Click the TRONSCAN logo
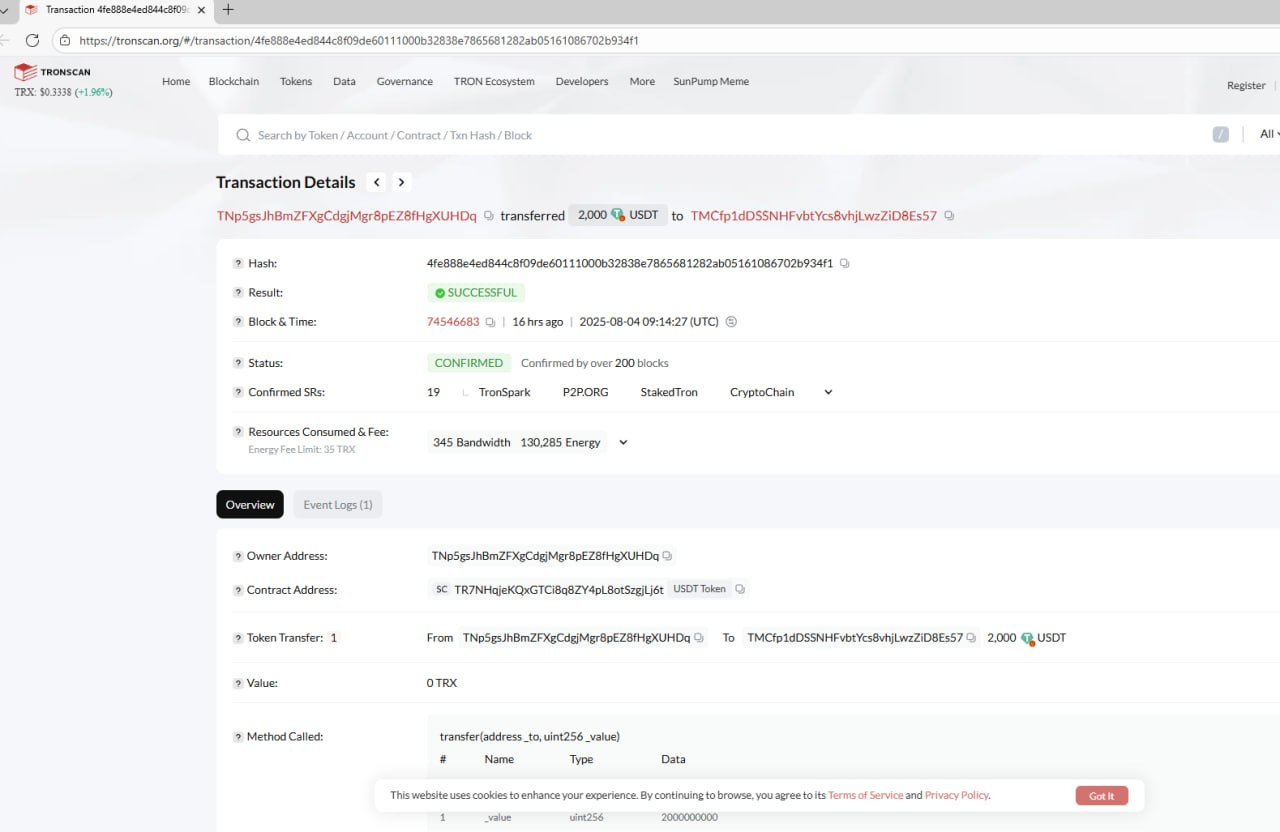 [x=52, y=72]
